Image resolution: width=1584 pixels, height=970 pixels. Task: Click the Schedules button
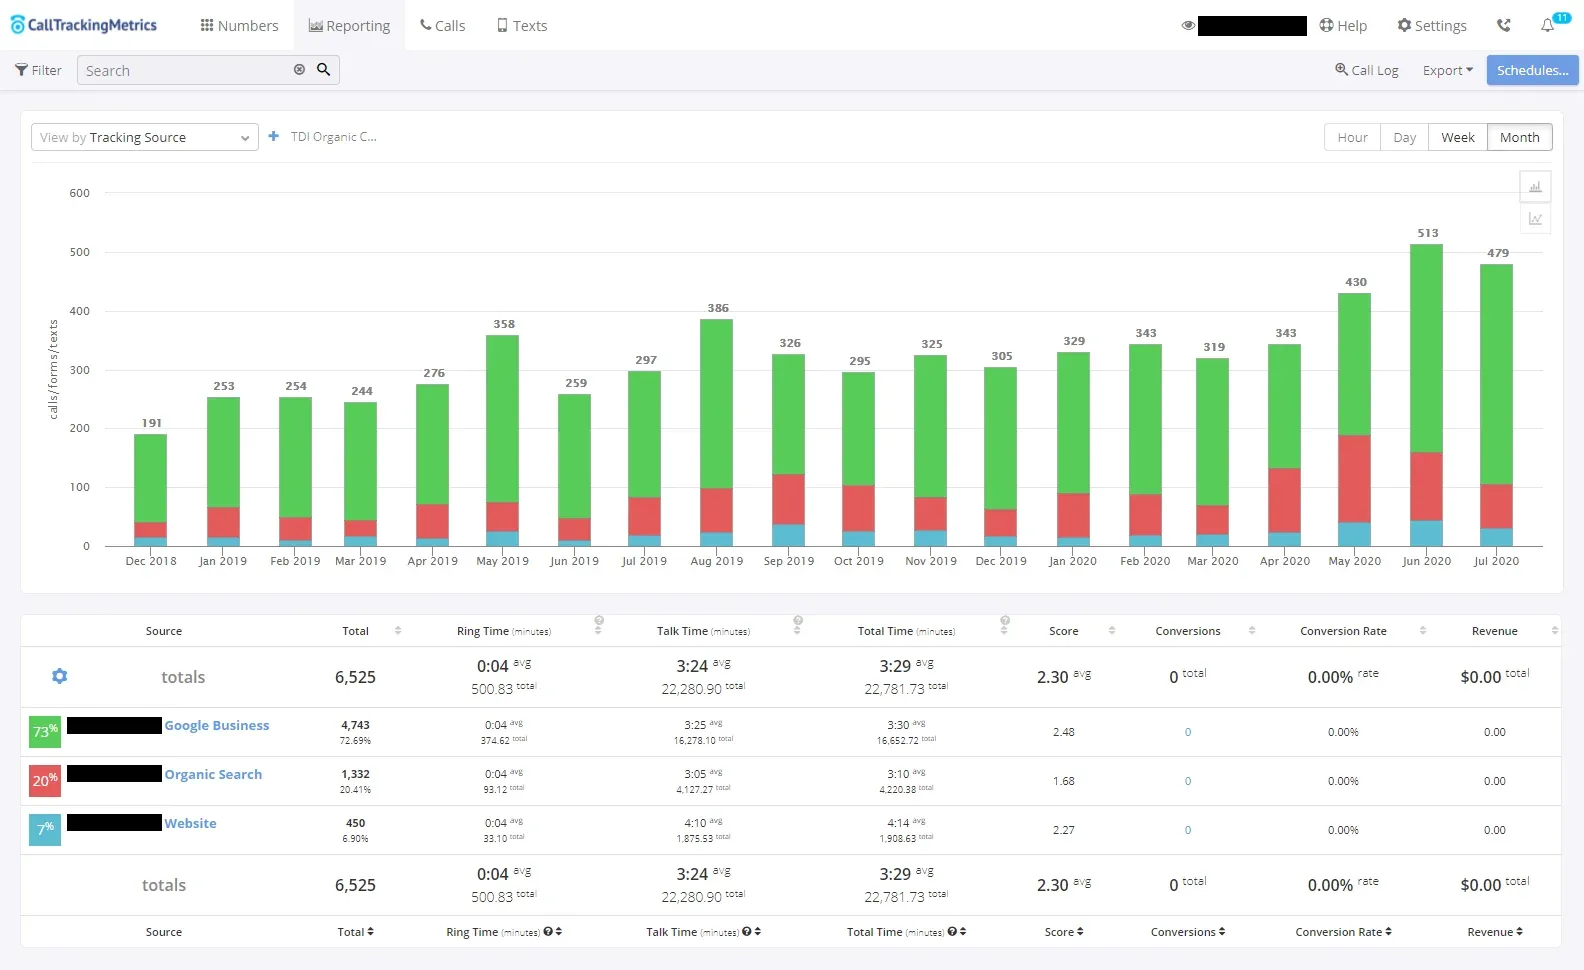[1532, 70]
